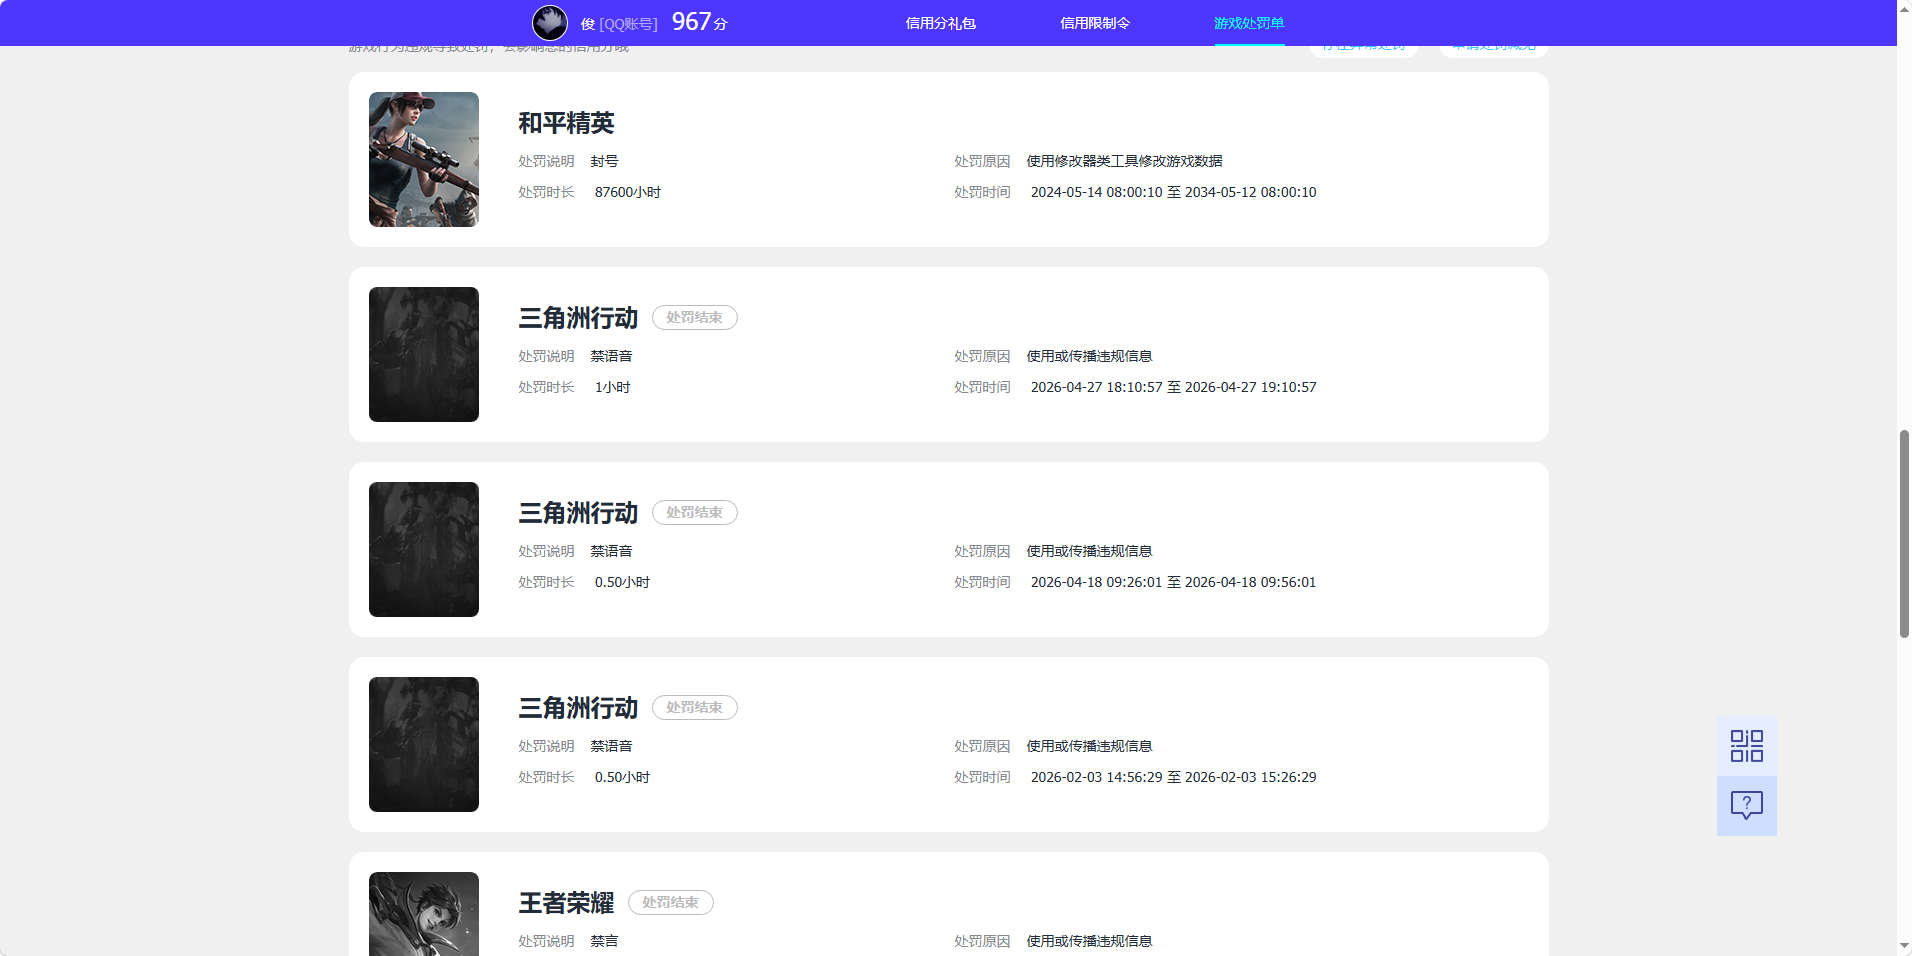Open the QR code floating icon
1912x956 pixels.
1746,746
